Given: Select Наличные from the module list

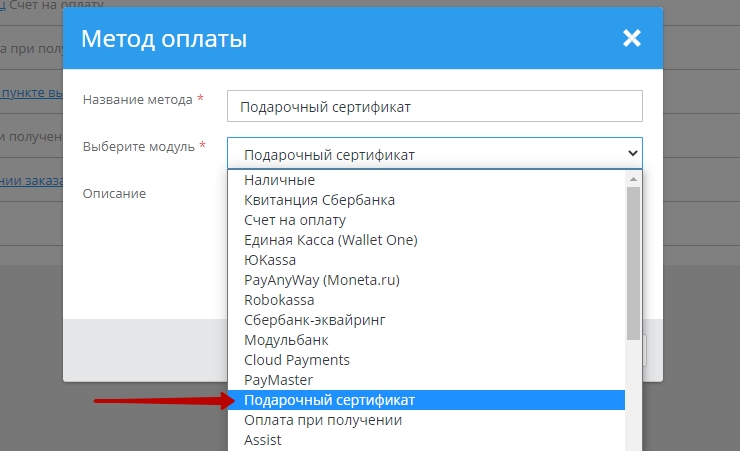Looking at the screenshot, I should (x=279, y=180).
